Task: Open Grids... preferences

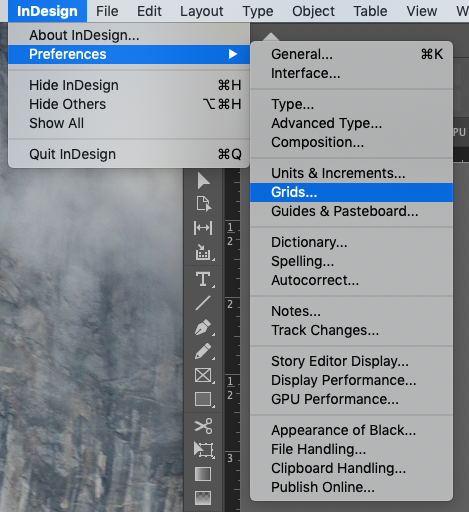Action: pyautogui.click(x=351, y=192)
